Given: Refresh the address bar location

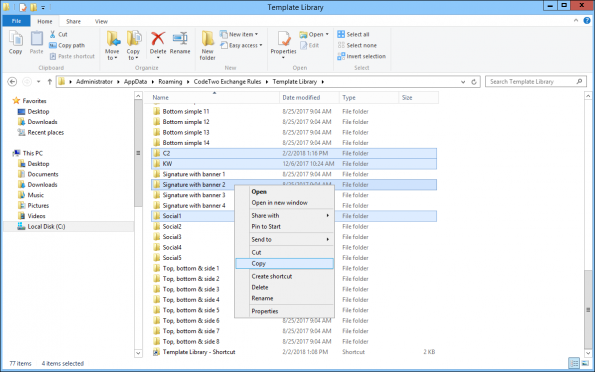Looking at the screenshot, I should [474, 82].
